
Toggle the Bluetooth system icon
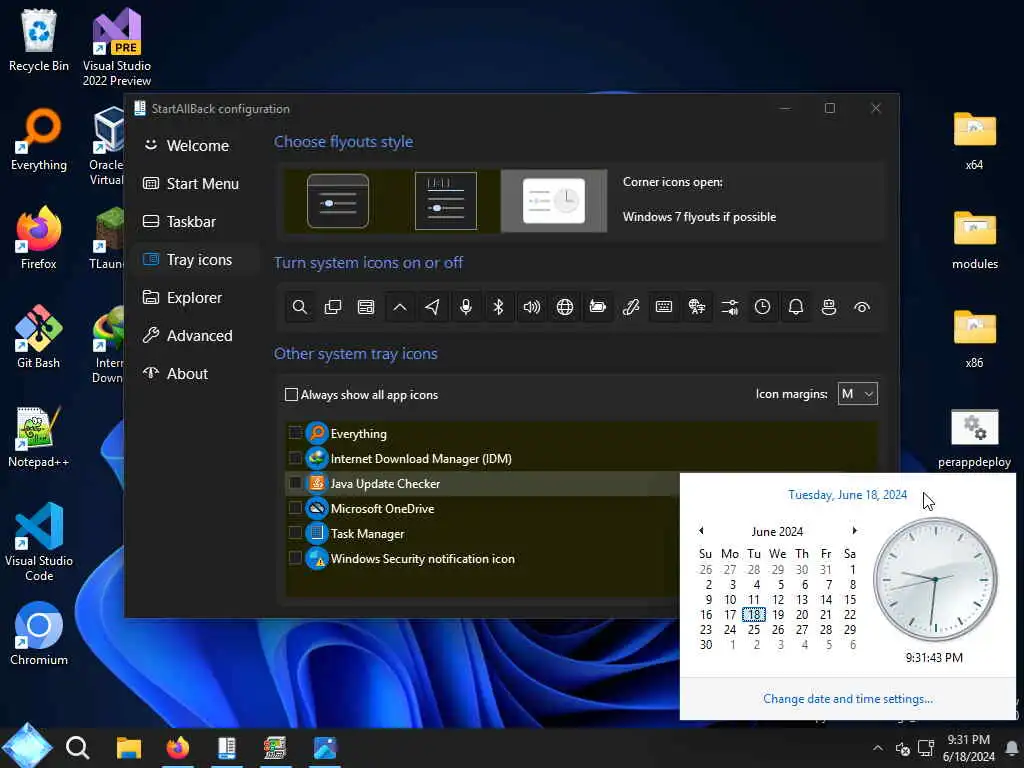pyautogui.click(x=498, y=307)
